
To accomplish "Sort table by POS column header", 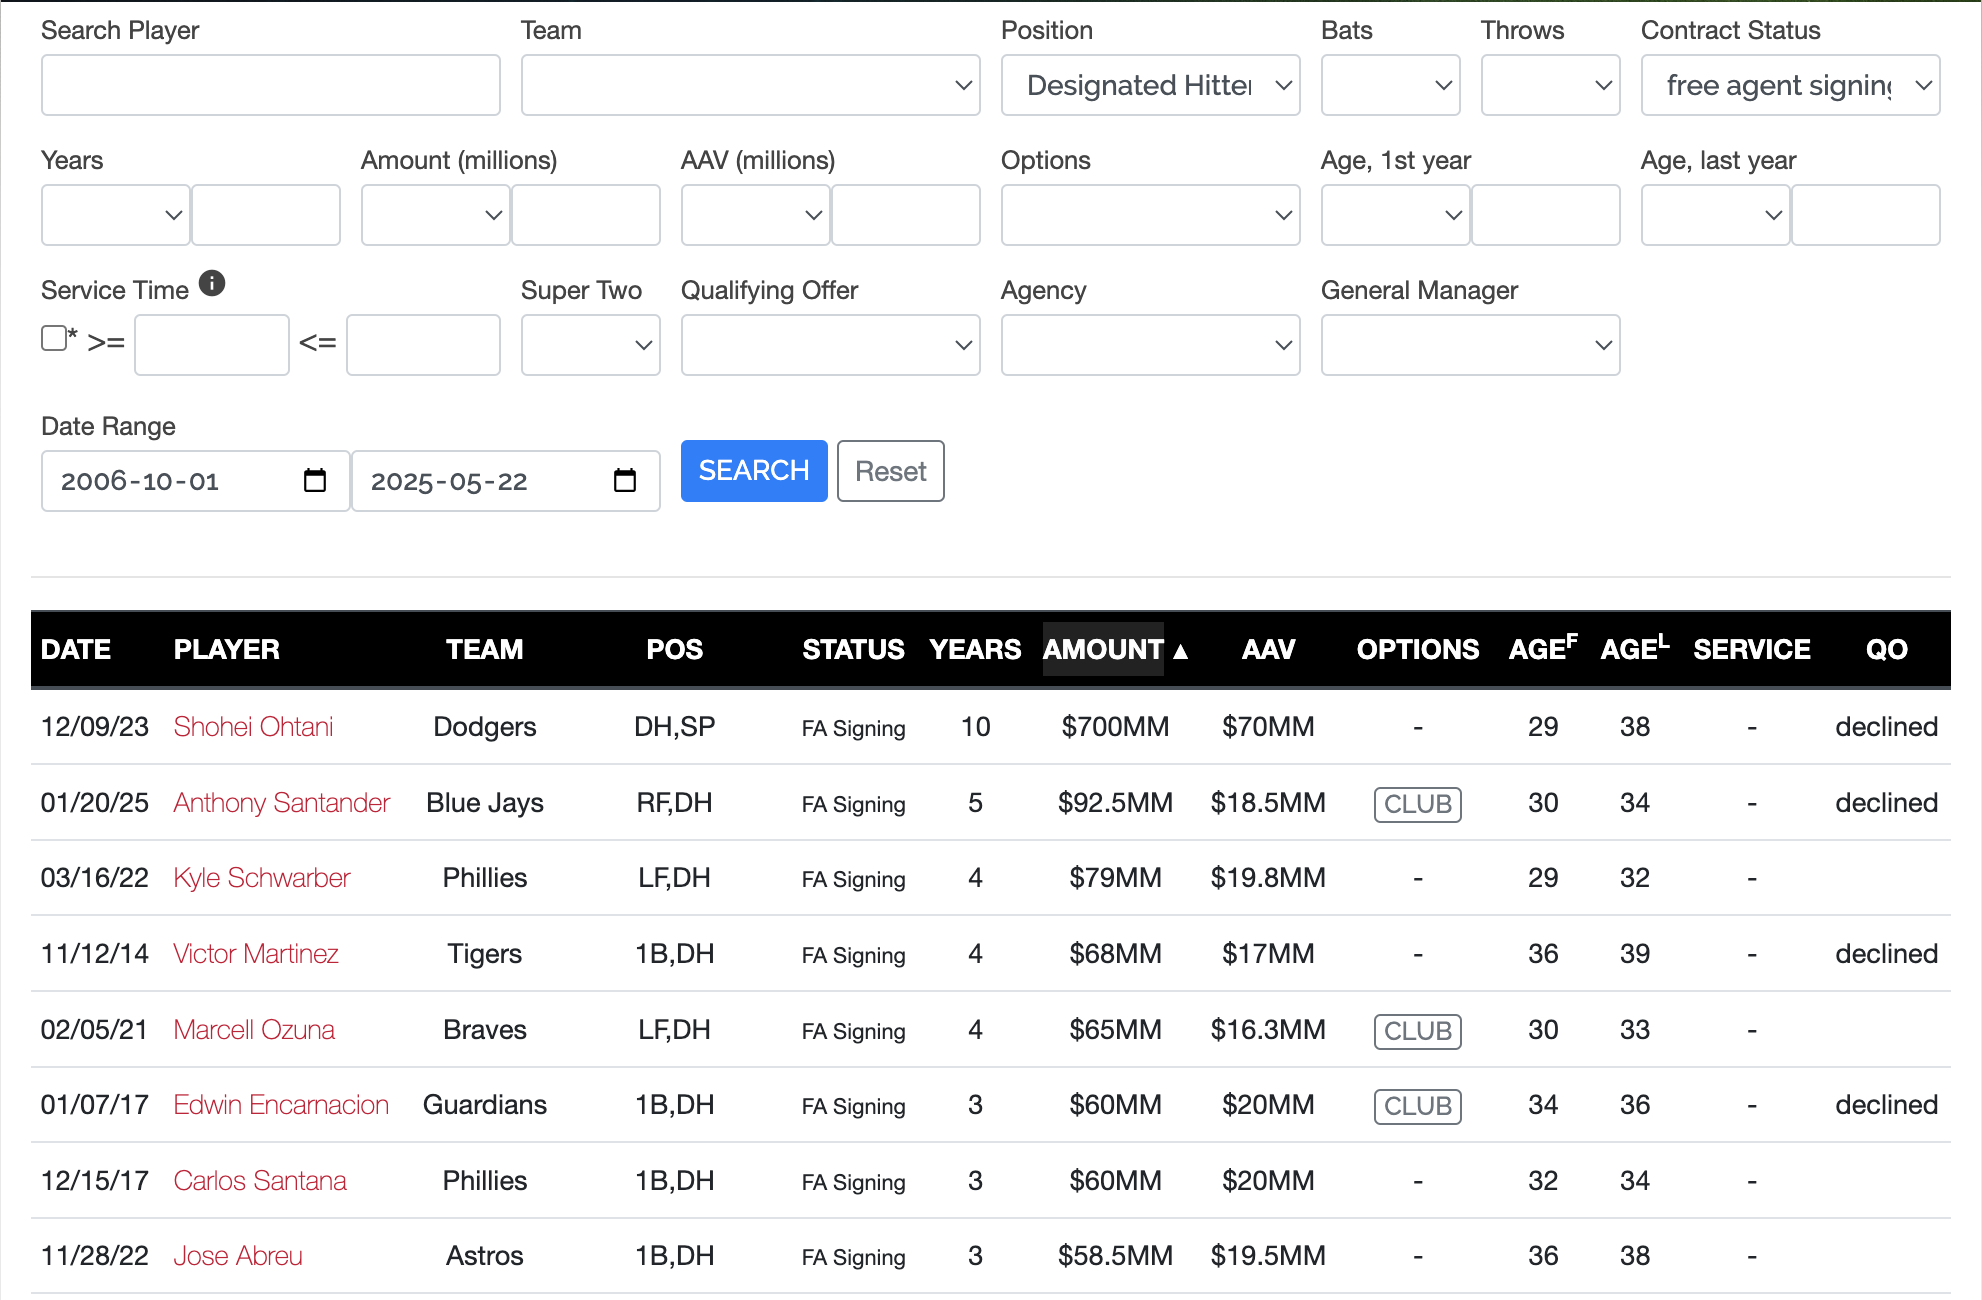I will pos(675,650).
